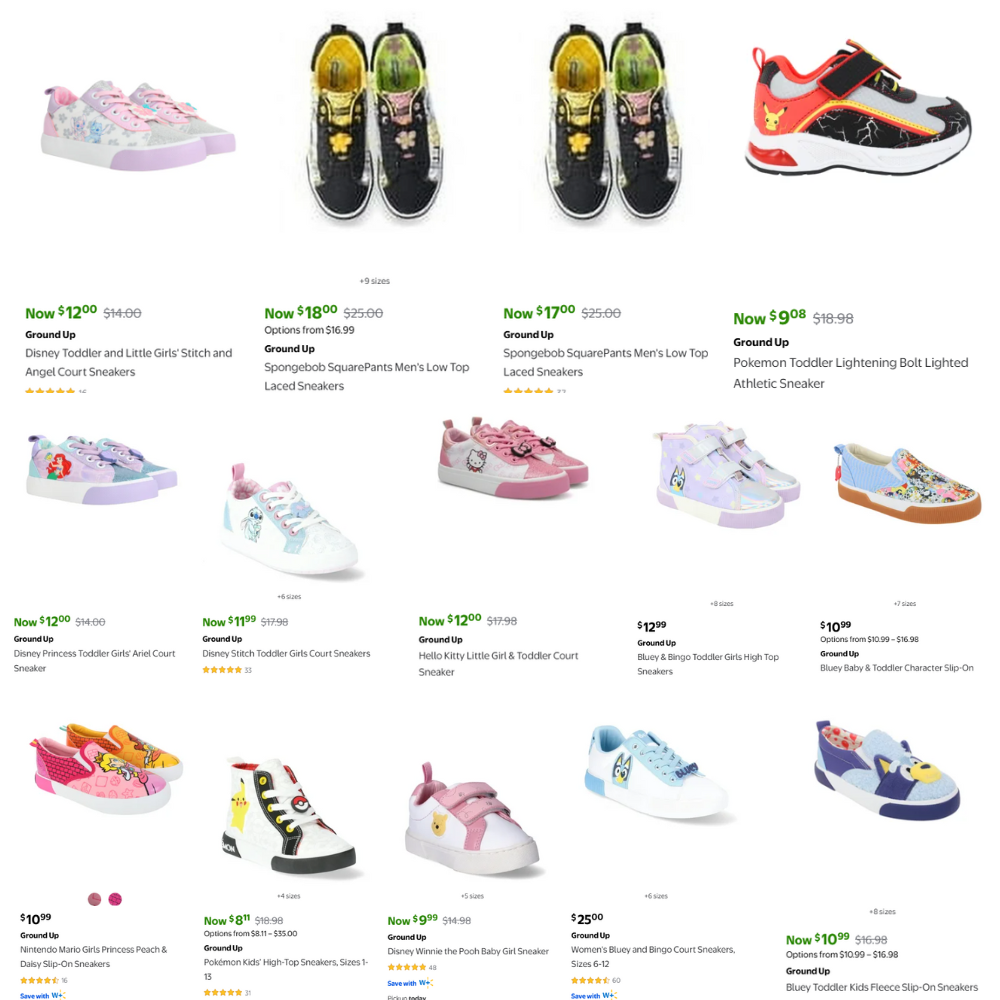The width and height of the screenshot is (1000, 1000).
Task: Click the +9 sizes label under Spongebob sneakers
Action: pos(374,281)
